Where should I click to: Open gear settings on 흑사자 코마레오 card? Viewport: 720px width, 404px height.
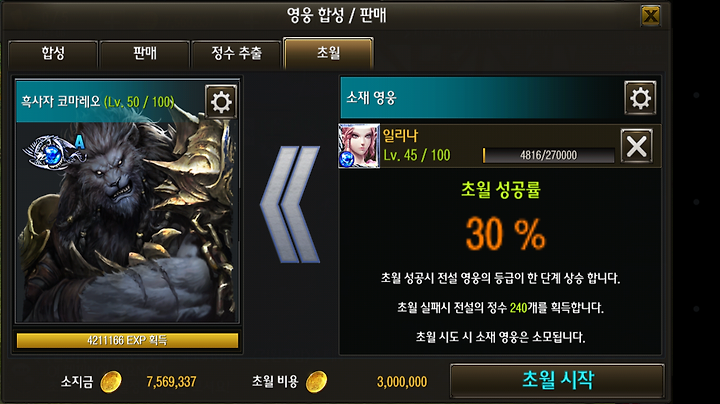point(221,101)
